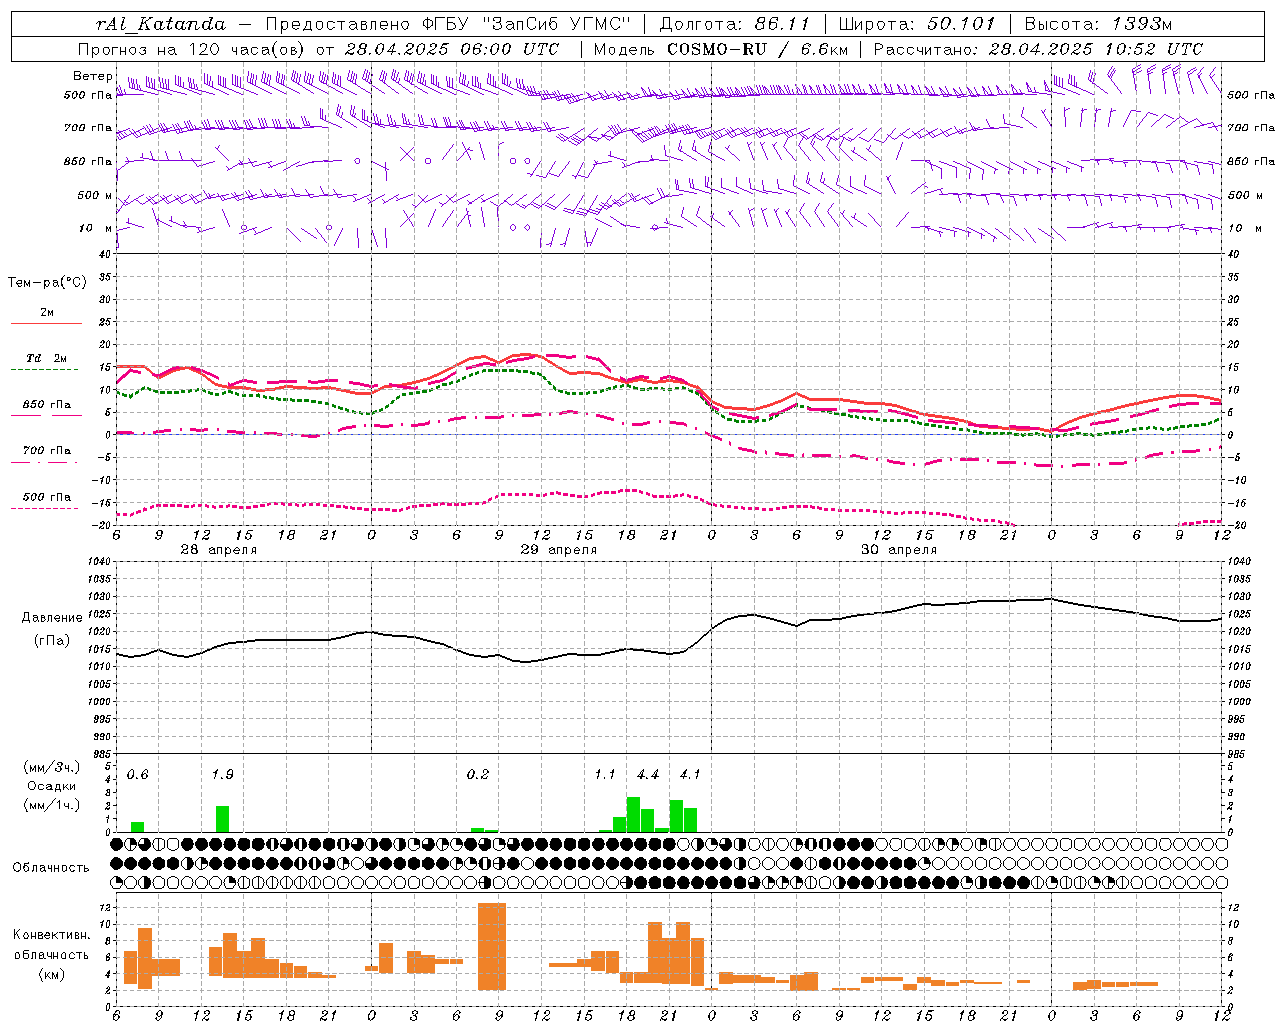Click the tallest orange convective cloud bar
Image resolution: width=1280 pixels, height=1024 pixels.
point(492,947)
